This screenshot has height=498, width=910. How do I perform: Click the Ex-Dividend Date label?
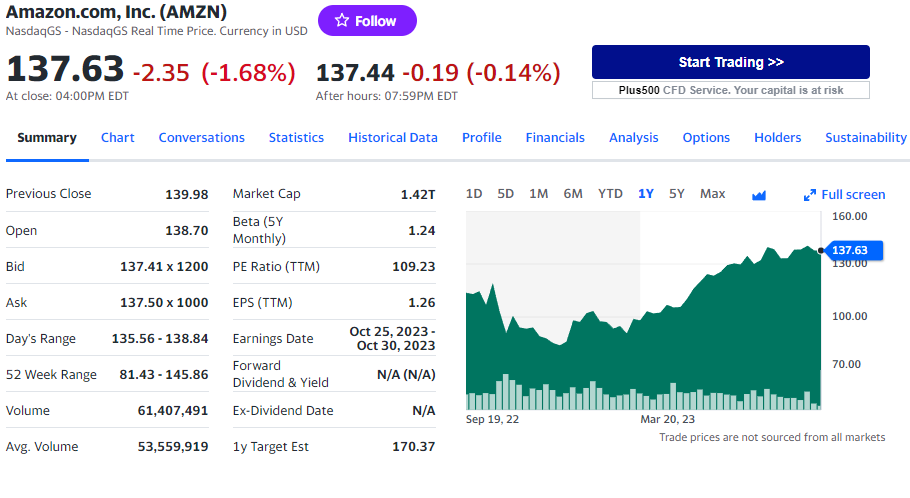tap(283, 410)
